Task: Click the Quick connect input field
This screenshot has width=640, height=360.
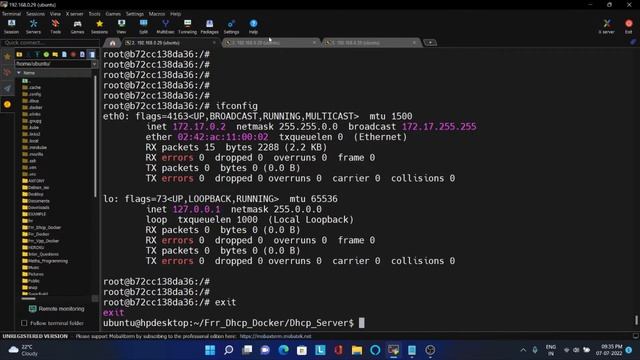Action: pos(50,42)
